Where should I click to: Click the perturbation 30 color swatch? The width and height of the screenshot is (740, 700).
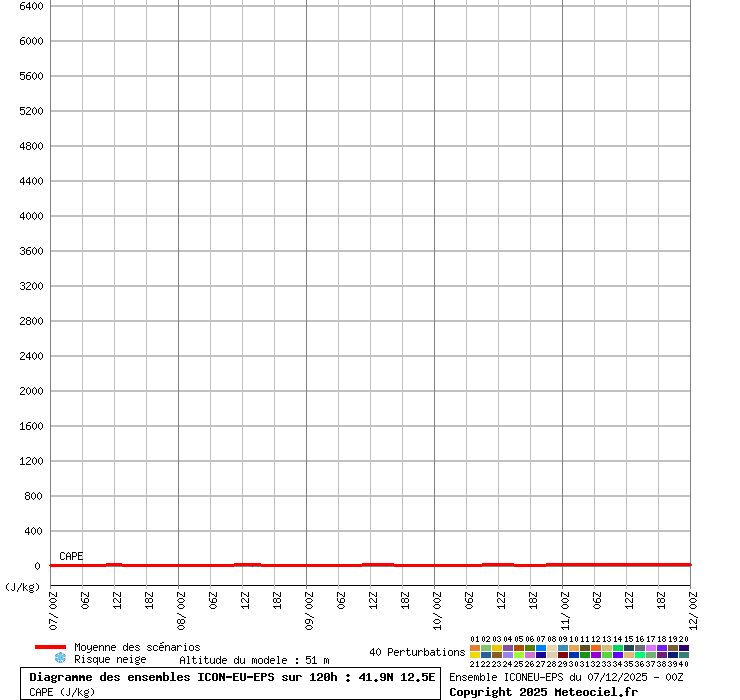[574, 656]
